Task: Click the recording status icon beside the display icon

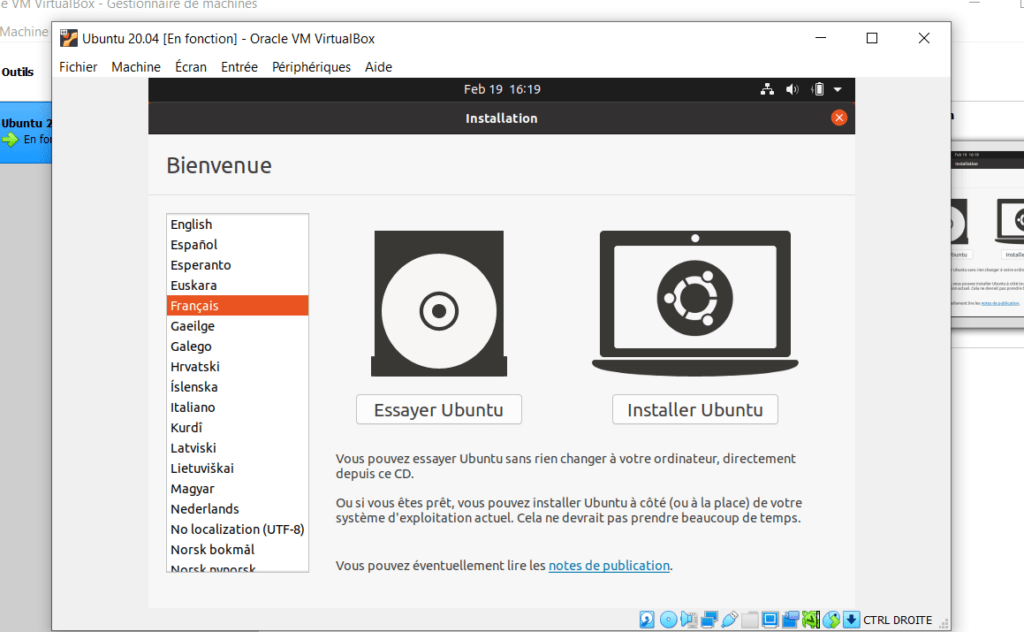Action: pos(790,620)
